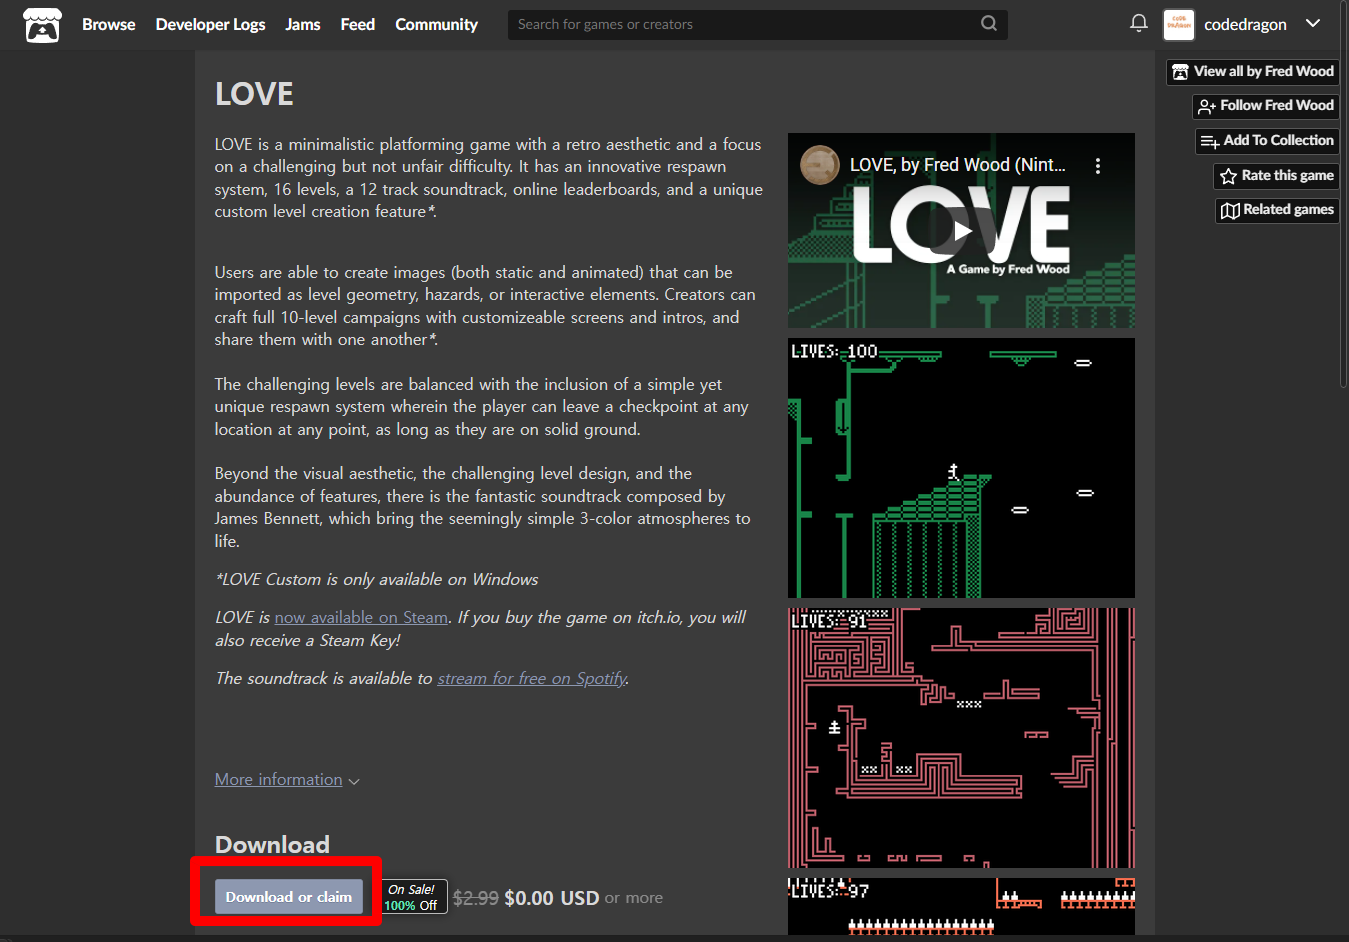Click the struck-through $2.99 price
This screenshot has width=1349, height=942.
476,898
